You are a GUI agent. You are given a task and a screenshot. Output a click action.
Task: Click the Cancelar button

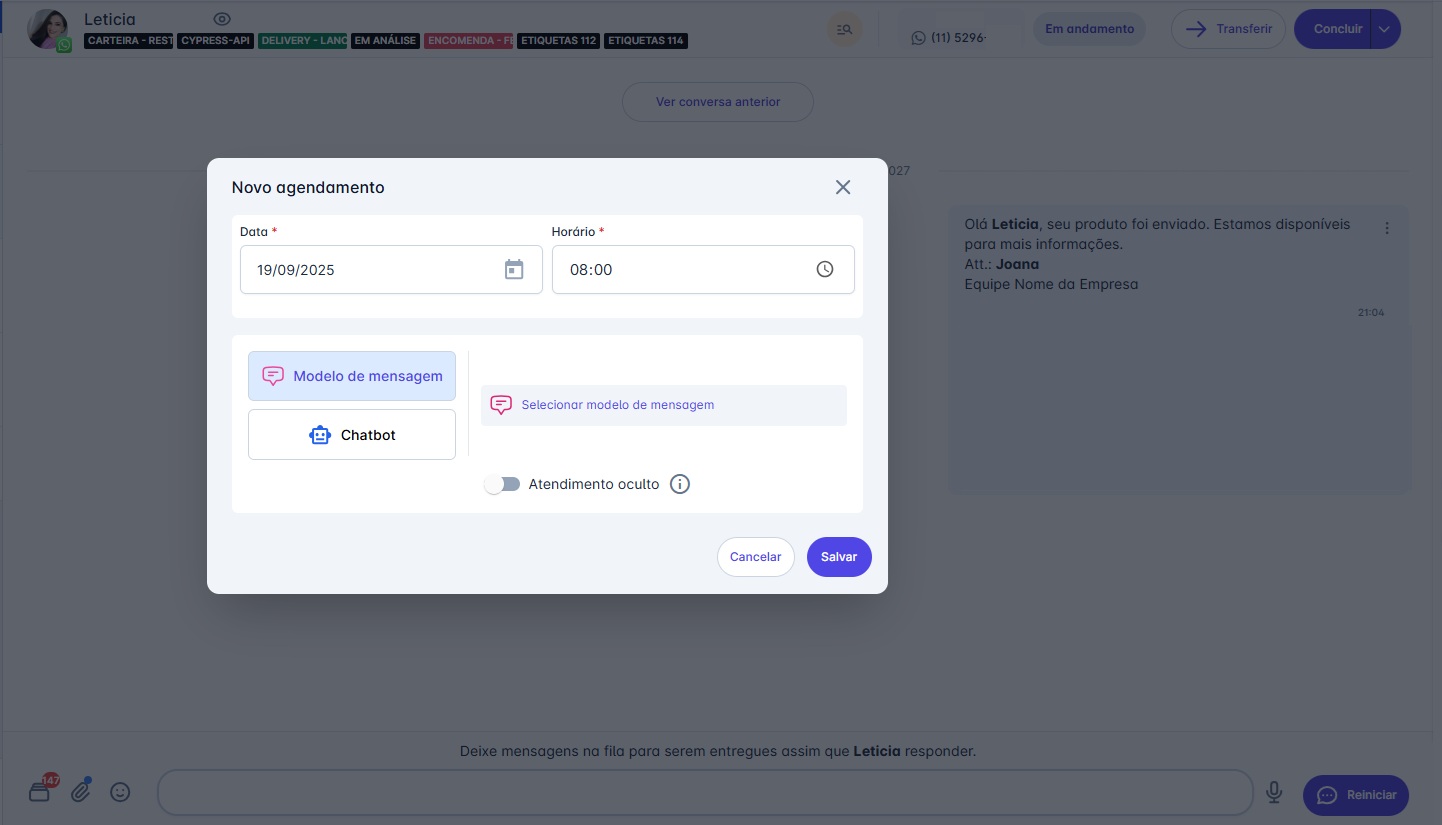coord(755,557)
